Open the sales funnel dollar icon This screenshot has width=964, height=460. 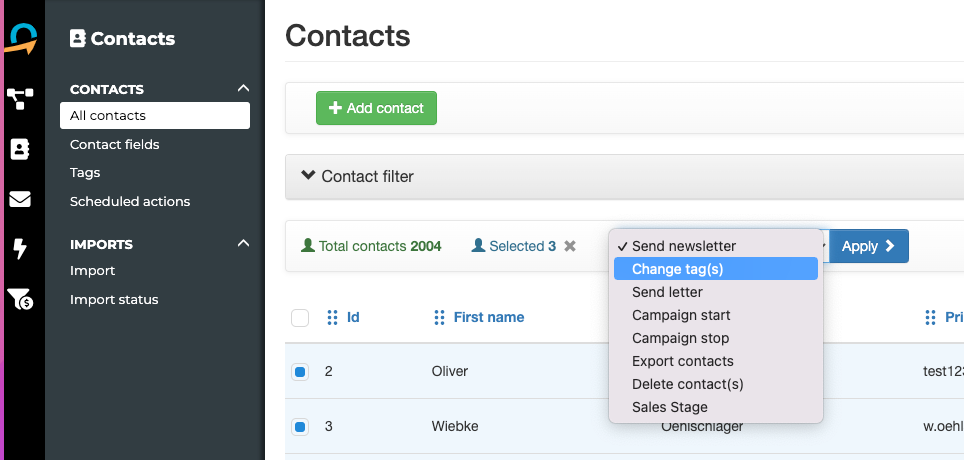click(x=20, y=299)
